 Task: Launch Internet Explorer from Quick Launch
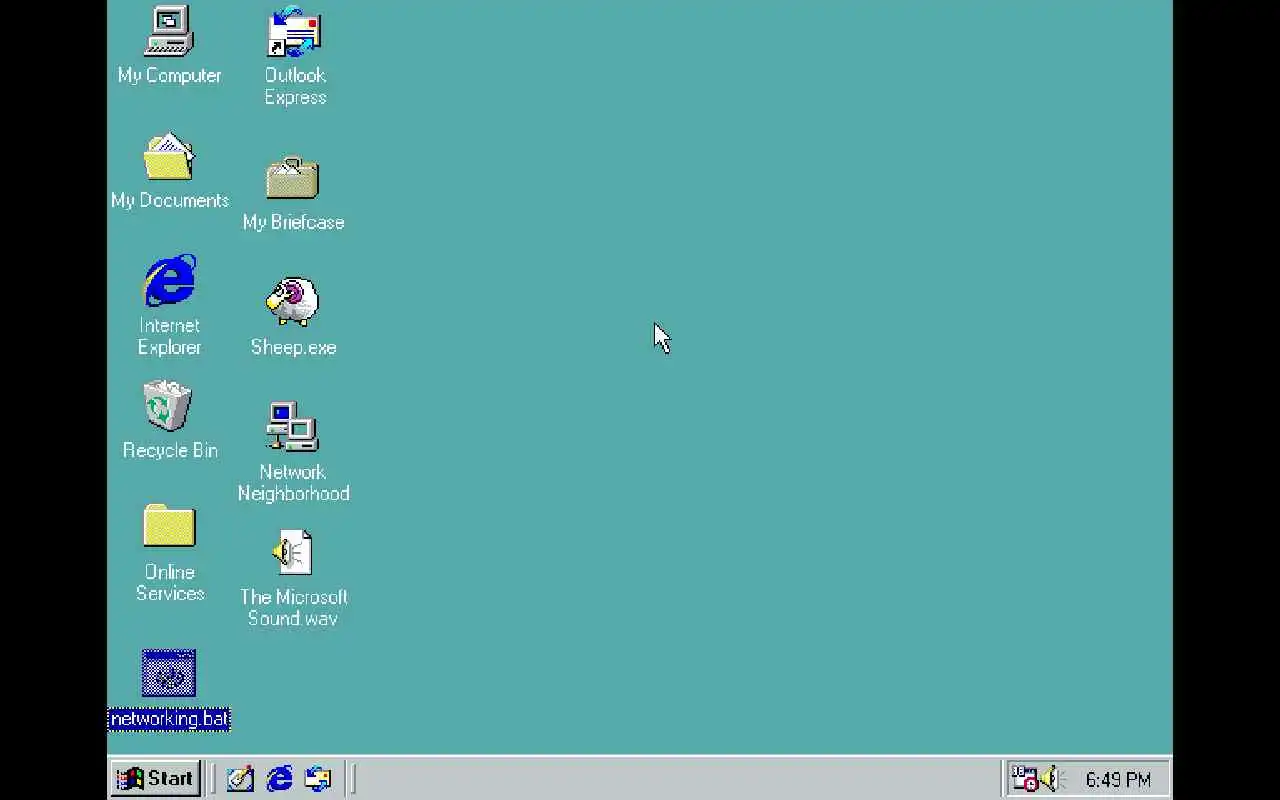click(279, 778)
